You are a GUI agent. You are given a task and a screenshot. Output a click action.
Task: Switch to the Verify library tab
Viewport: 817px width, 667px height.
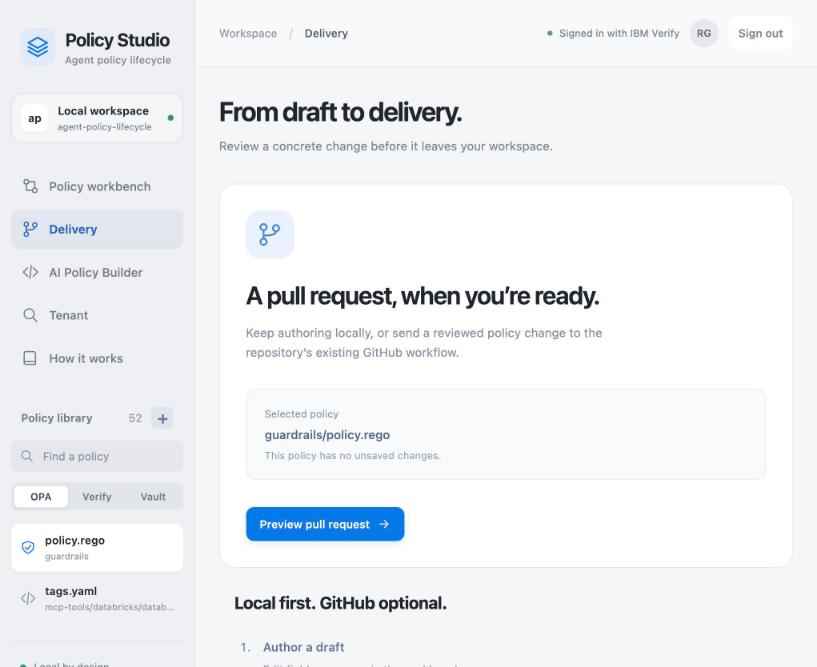point(97,497)
